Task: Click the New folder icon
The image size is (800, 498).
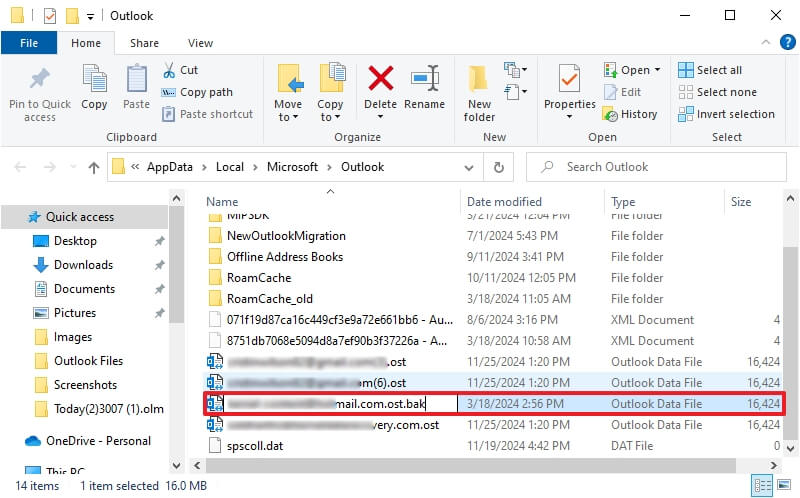Action: coord(478,80)
